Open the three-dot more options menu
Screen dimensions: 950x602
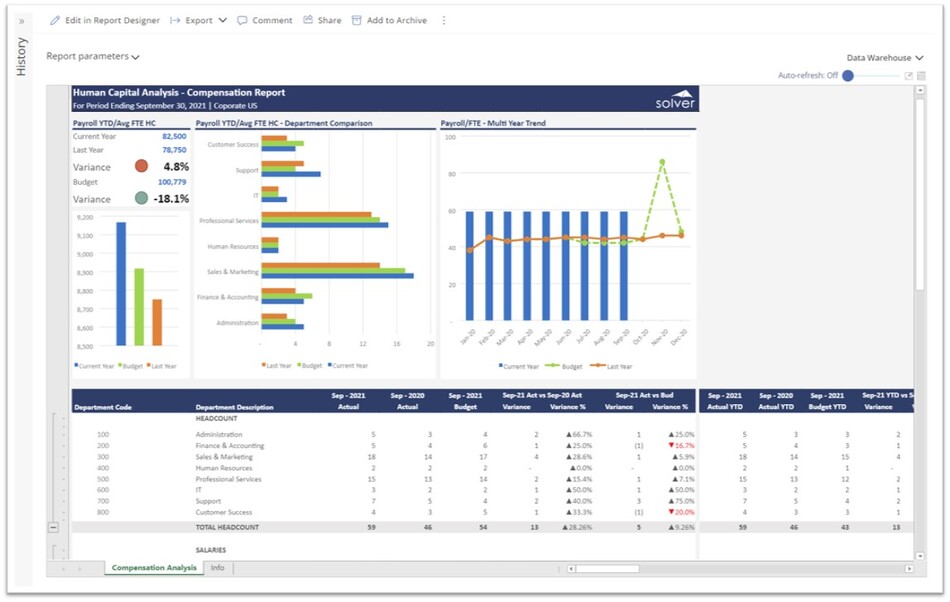tap(444, 20)
